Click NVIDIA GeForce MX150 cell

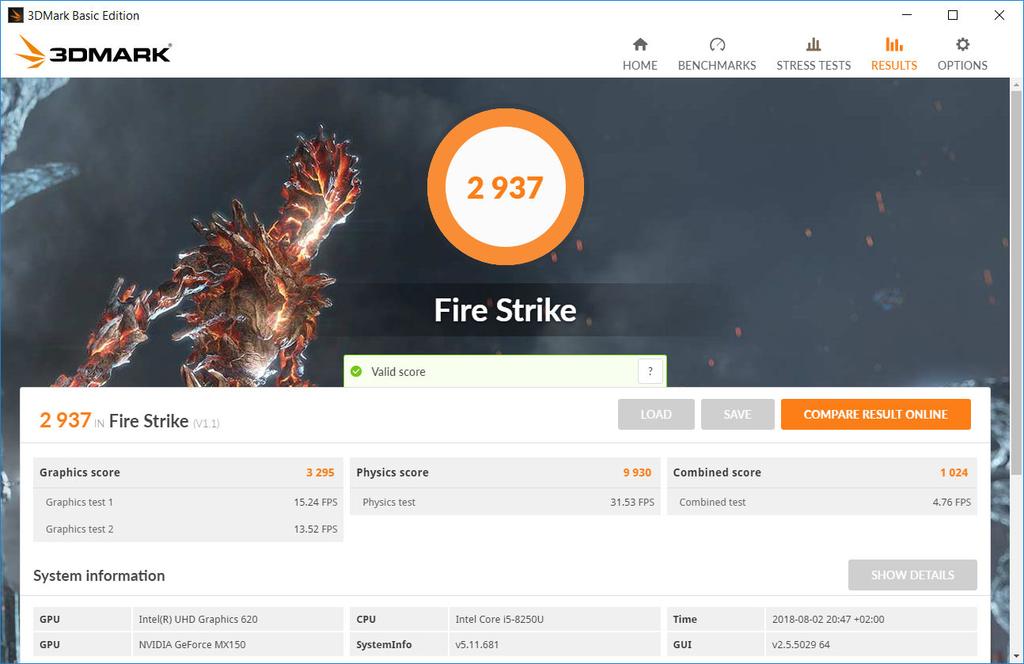tap(237, 644)
